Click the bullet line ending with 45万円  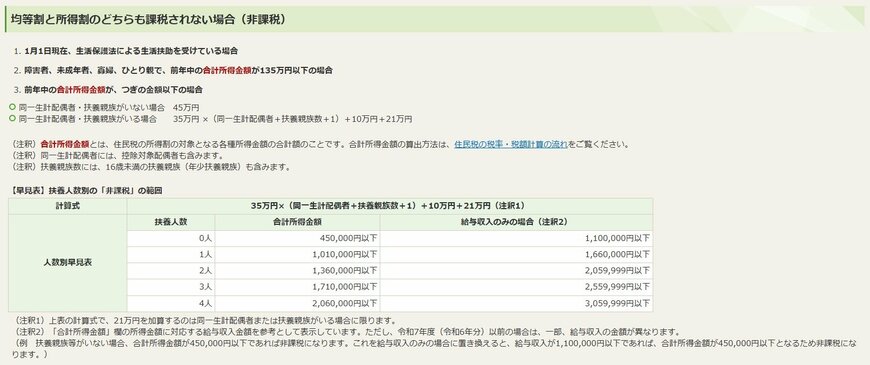coord(109,107)
